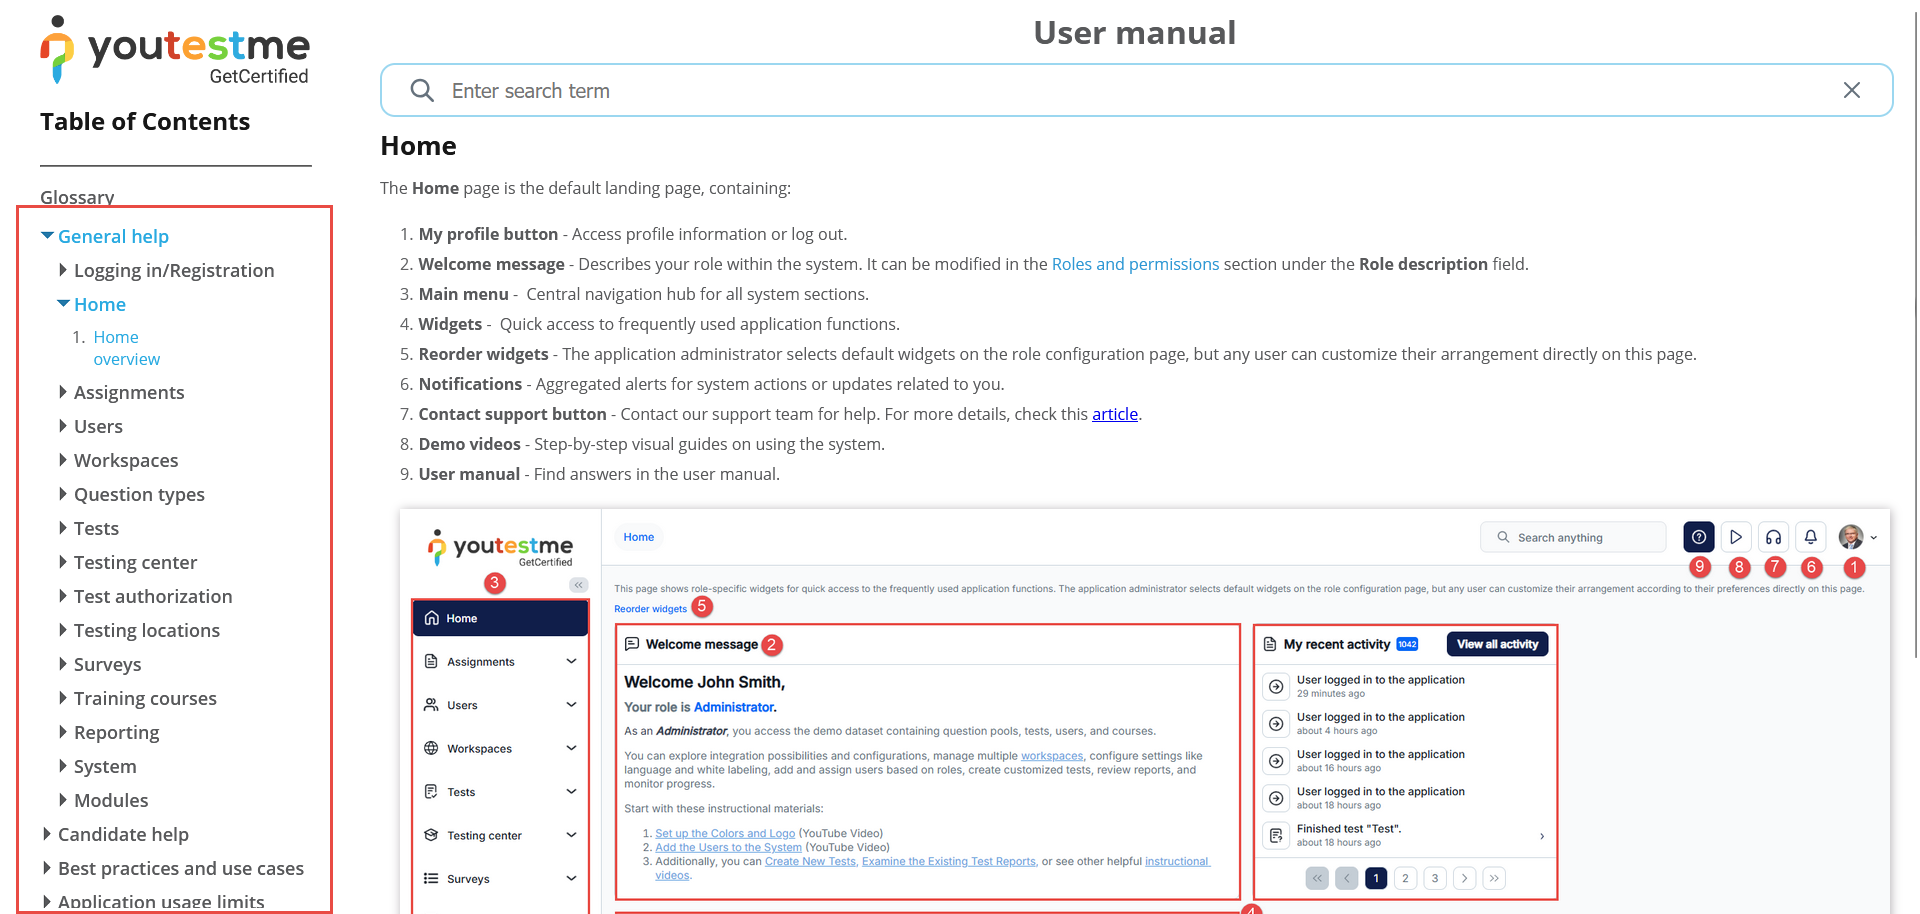Viewport: 1920px width, 914px height.
Task: Open the Roles and permissions link
Action: coord(1135,264)
